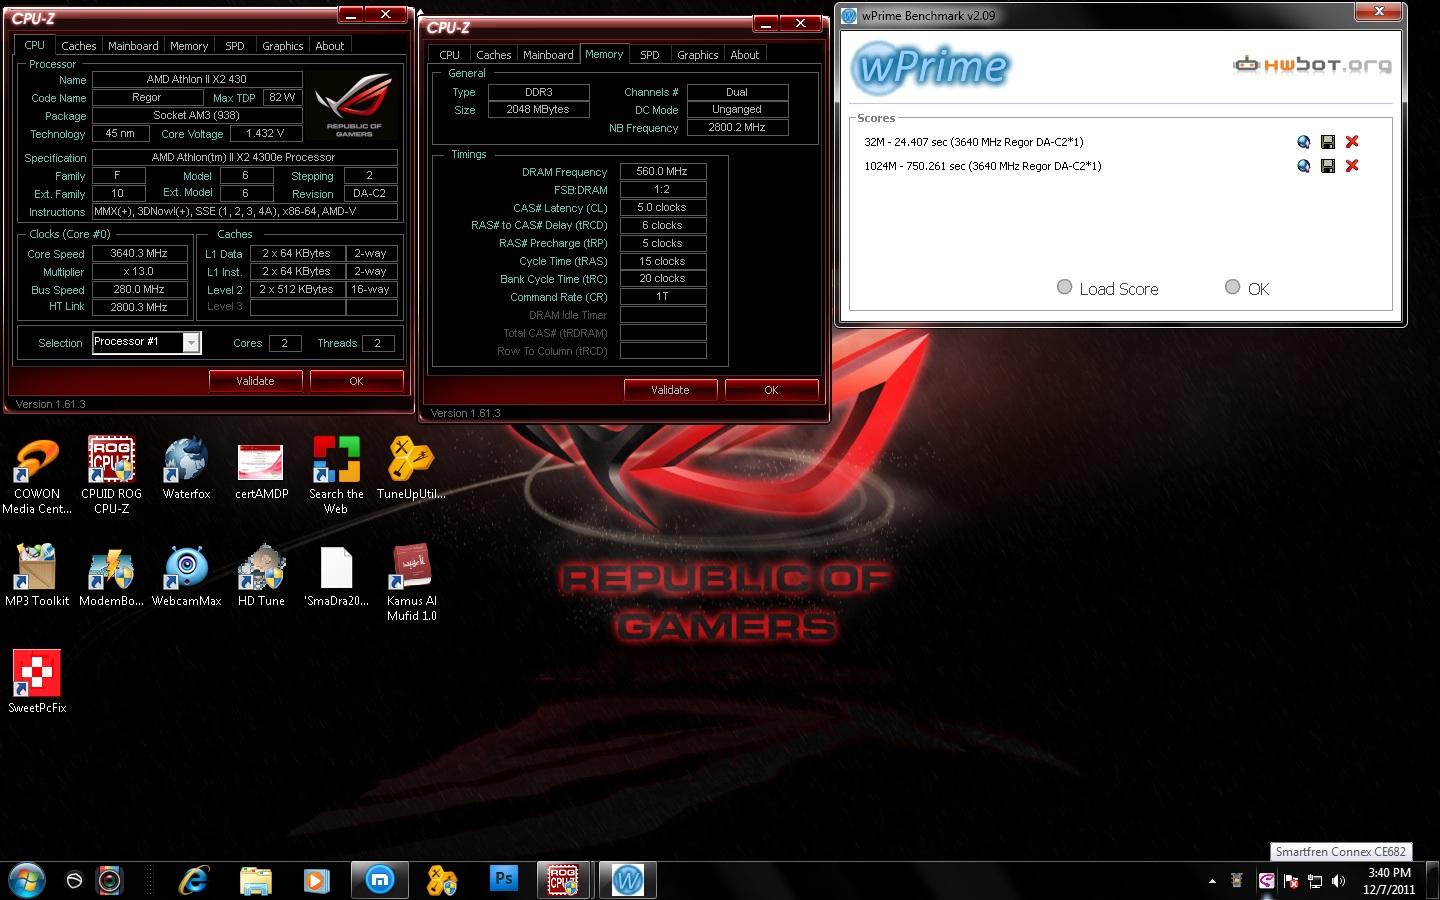
Task: Save the 32M score with its floppy icon
Action: [x=1328, y=142]
